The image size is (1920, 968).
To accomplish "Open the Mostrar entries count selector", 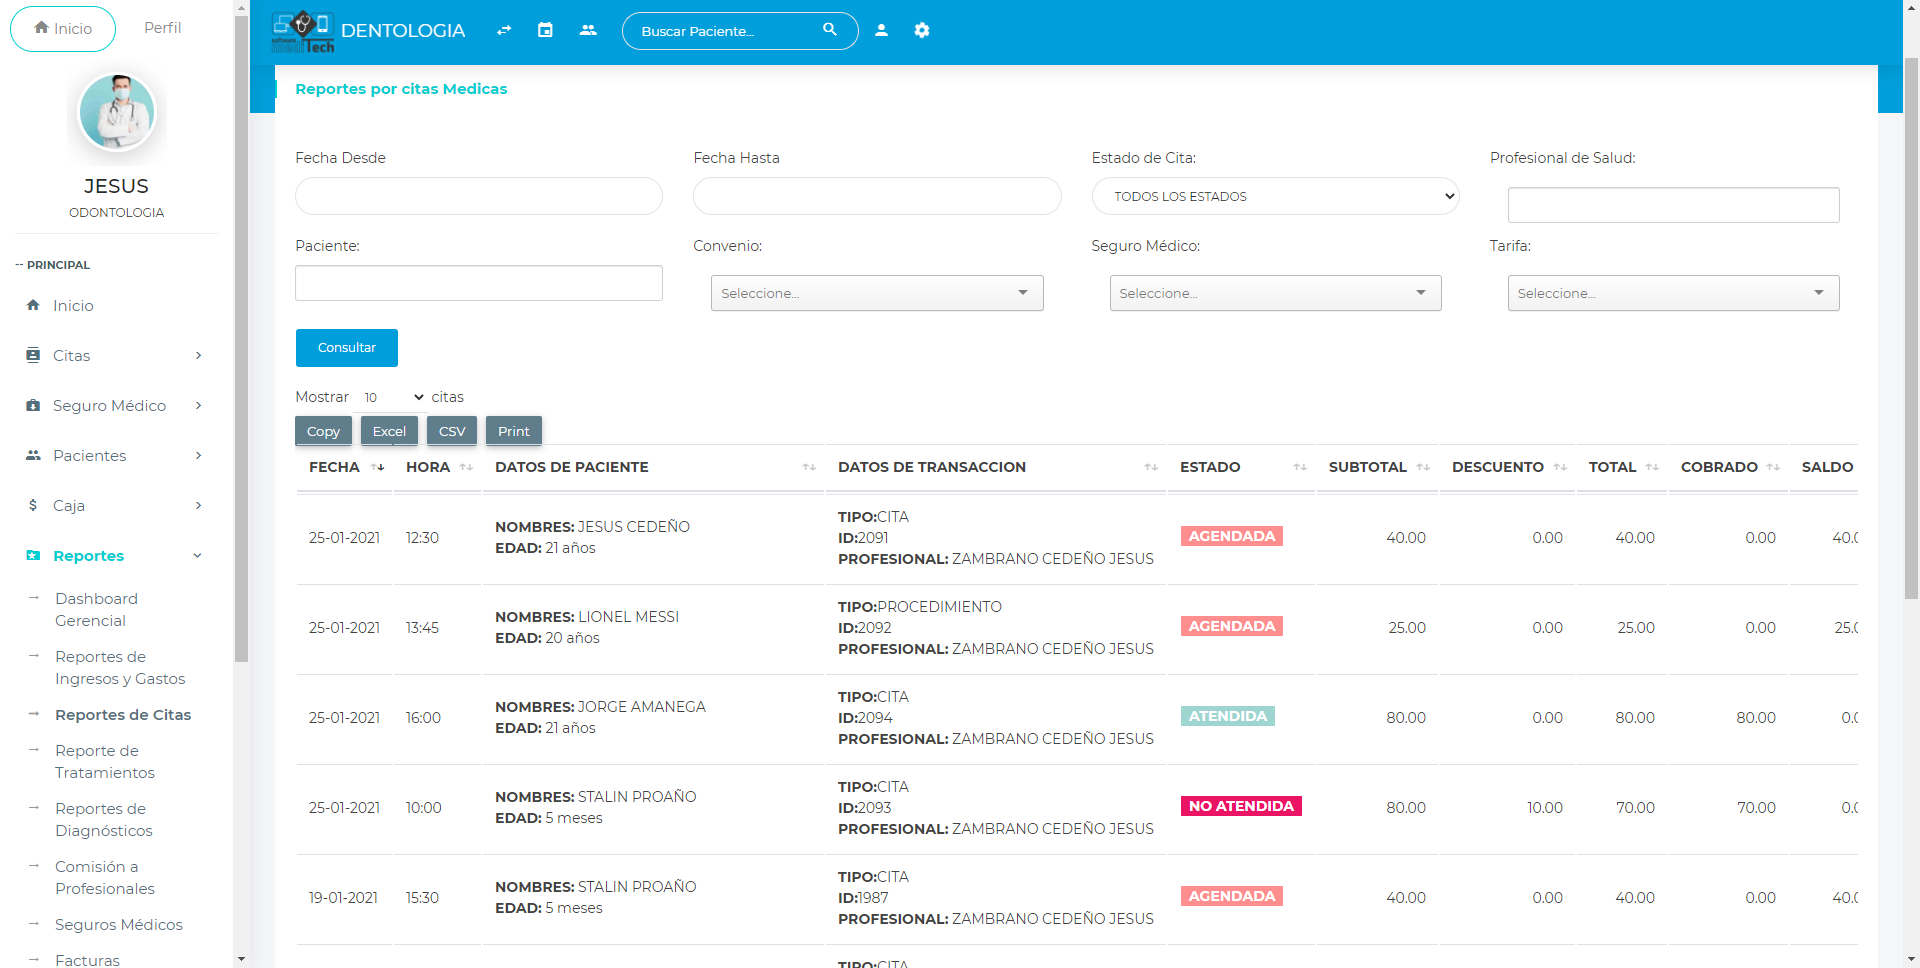I will [x=393, y=397].
